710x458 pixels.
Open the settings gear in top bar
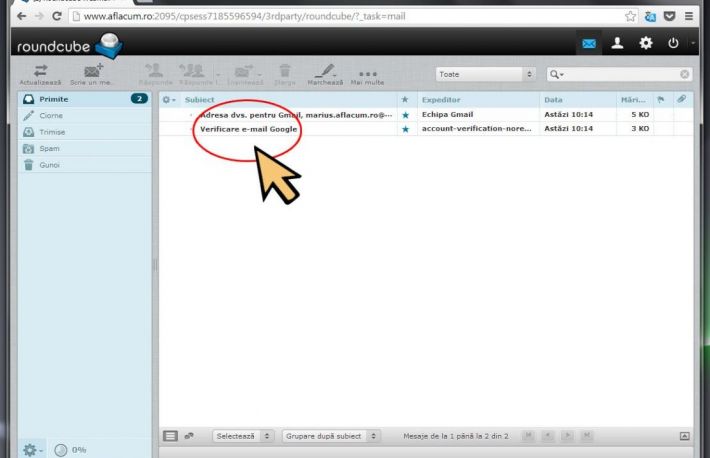point(645,43)
